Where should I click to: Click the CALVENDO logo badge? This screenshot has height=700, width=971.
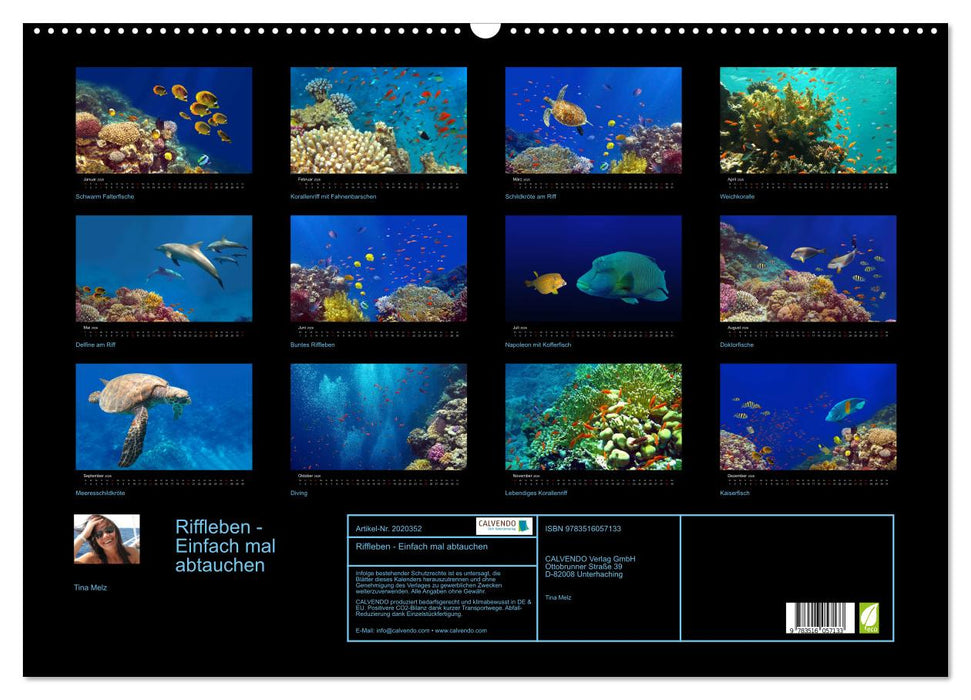504,526
